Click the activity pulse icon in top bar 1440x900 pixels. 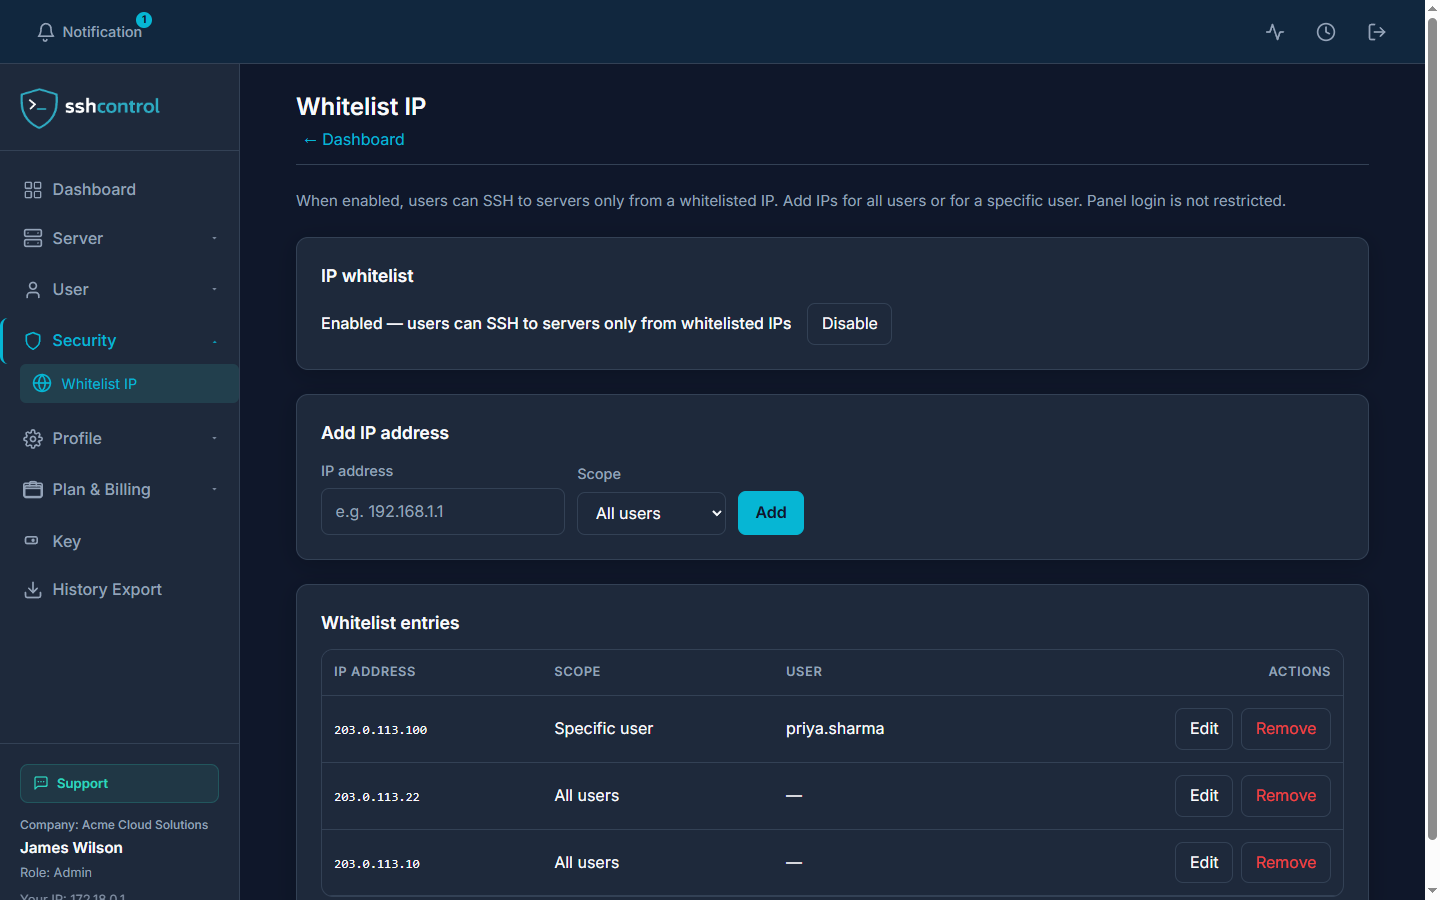[x=1275, y=32]
